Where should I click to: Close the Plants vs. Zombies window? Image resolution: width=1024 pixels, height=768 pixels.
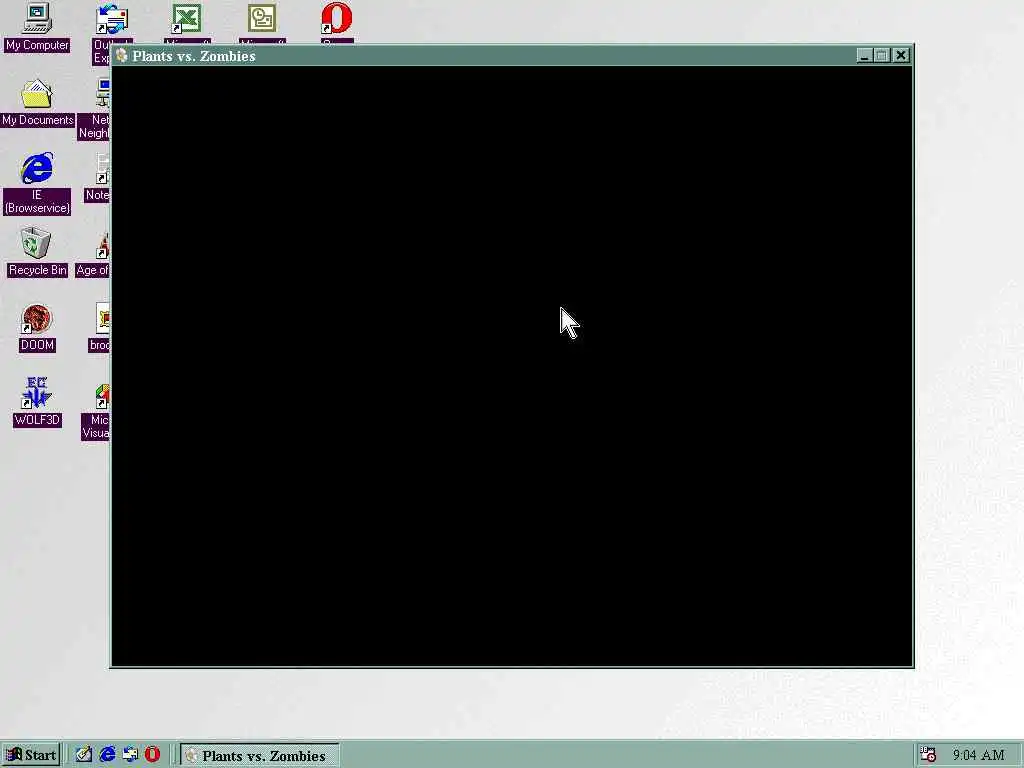[x=901, y=56]
